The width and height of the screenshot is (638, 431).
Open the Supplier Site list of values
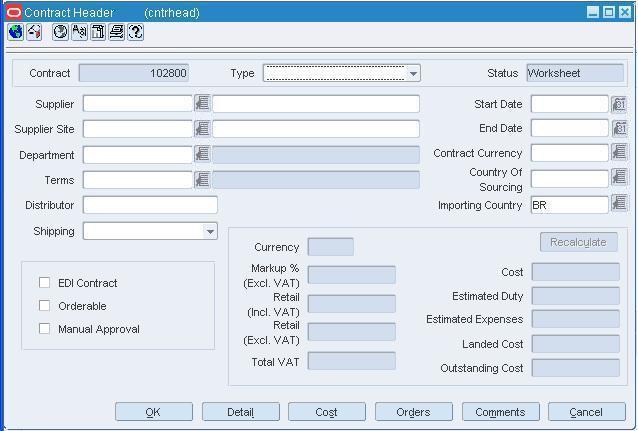202,129
